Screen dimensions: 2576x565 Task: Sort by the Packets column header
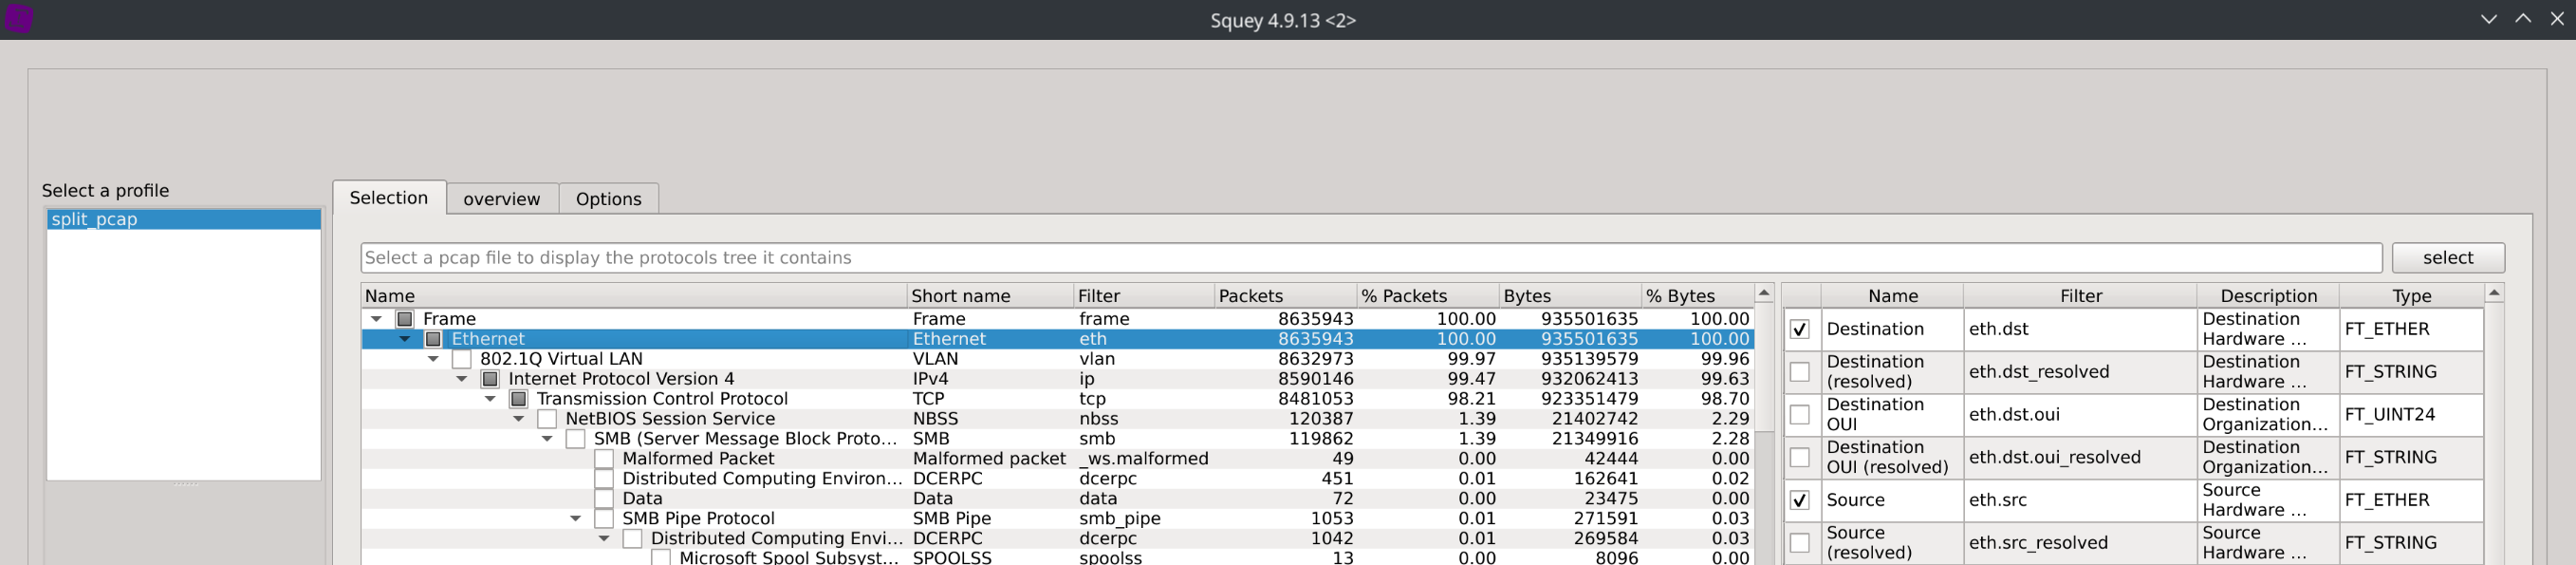pos(1250,296)
